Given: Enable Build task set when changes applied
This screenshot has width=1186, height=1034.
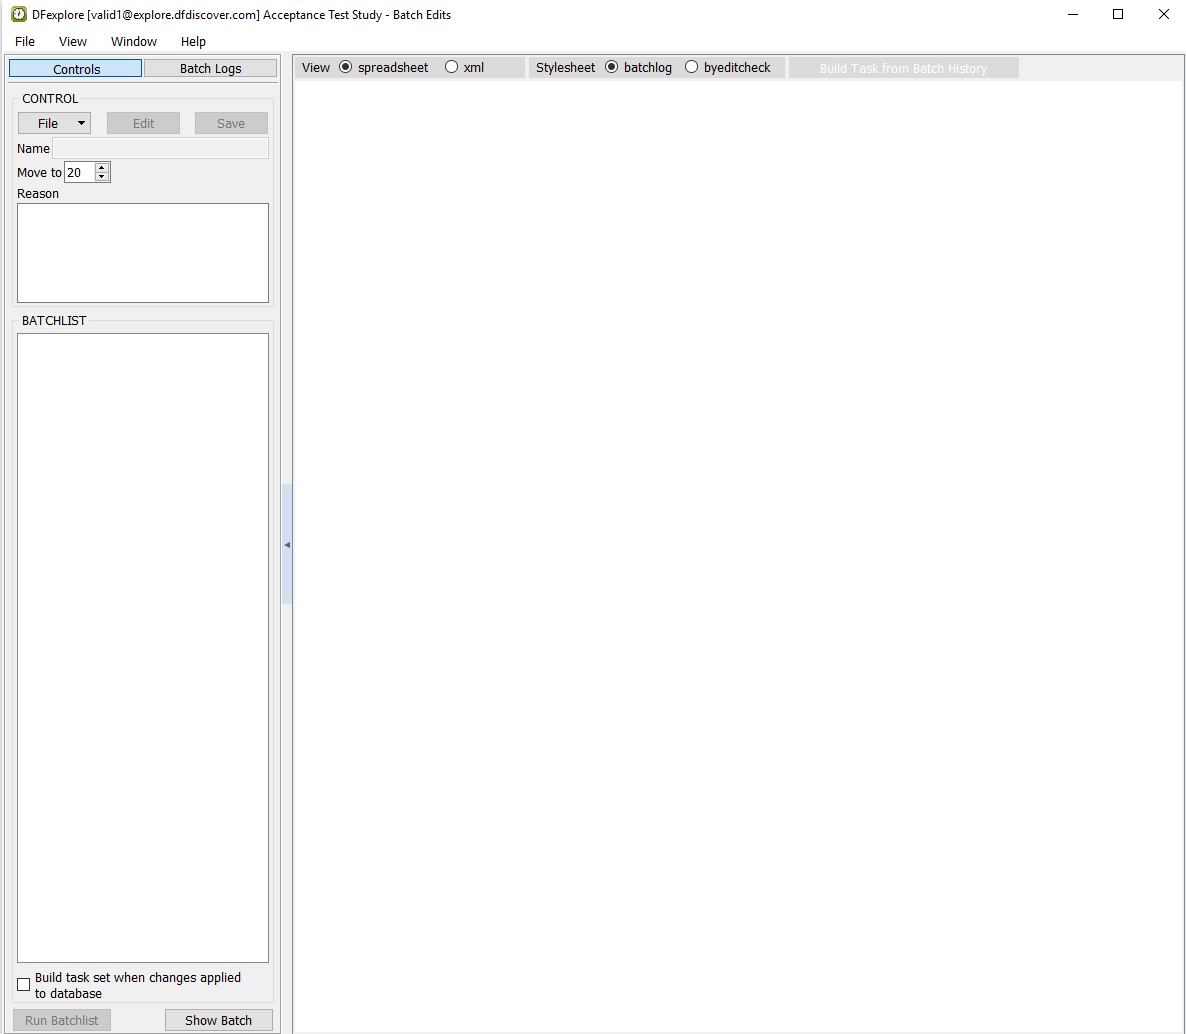Looking at the screenshot, I should click(x=24, y=985).
